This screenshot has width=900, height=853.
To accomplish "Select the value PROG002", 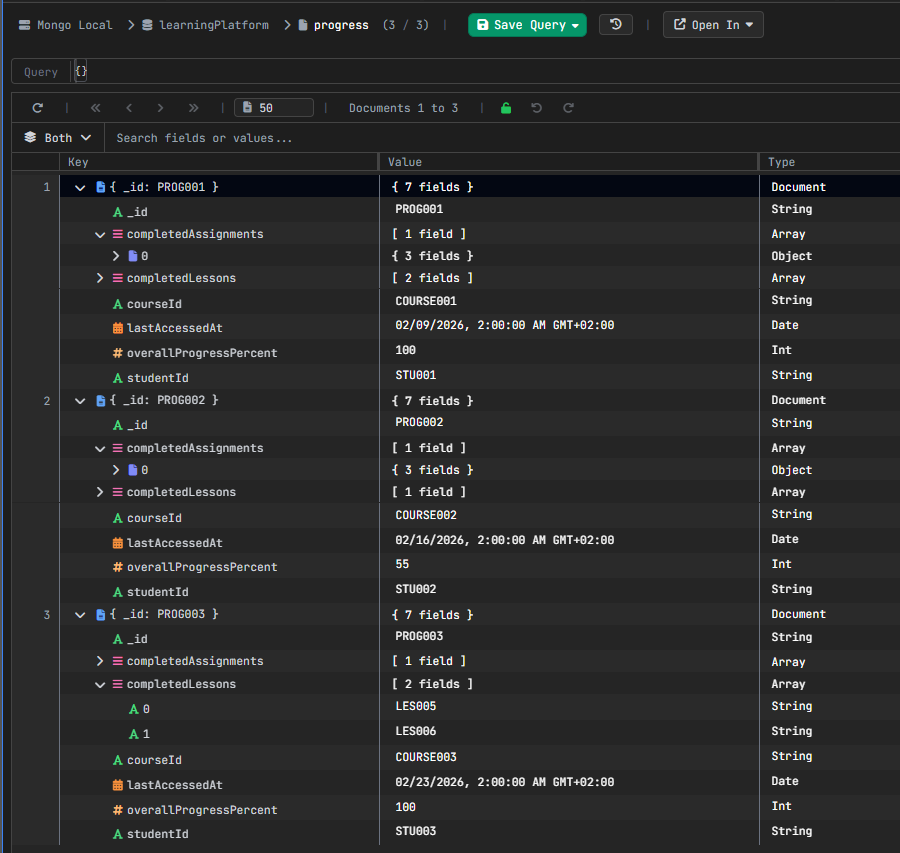I will (419, 422).
